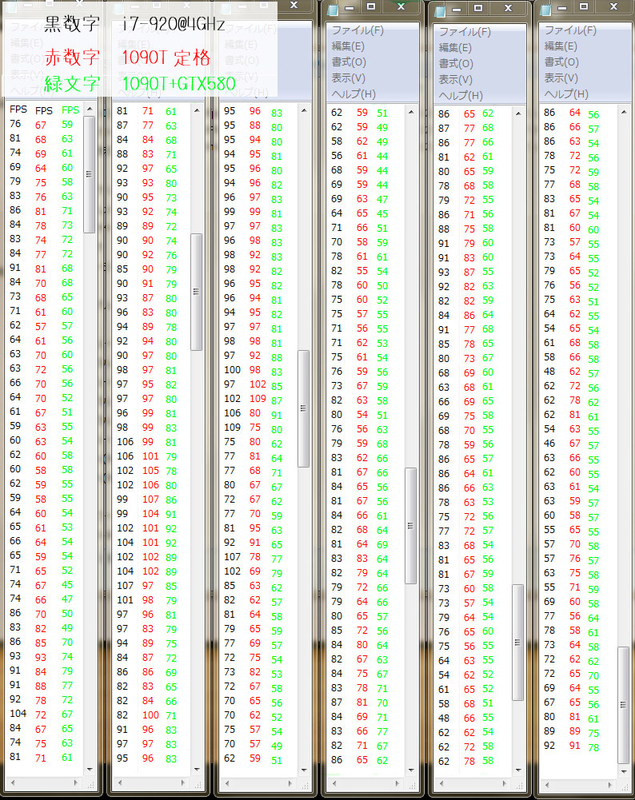Click scroll-down arrow in the third Notepad window
The height and width of the screenshot is (800, 635).
coord(304,769)
